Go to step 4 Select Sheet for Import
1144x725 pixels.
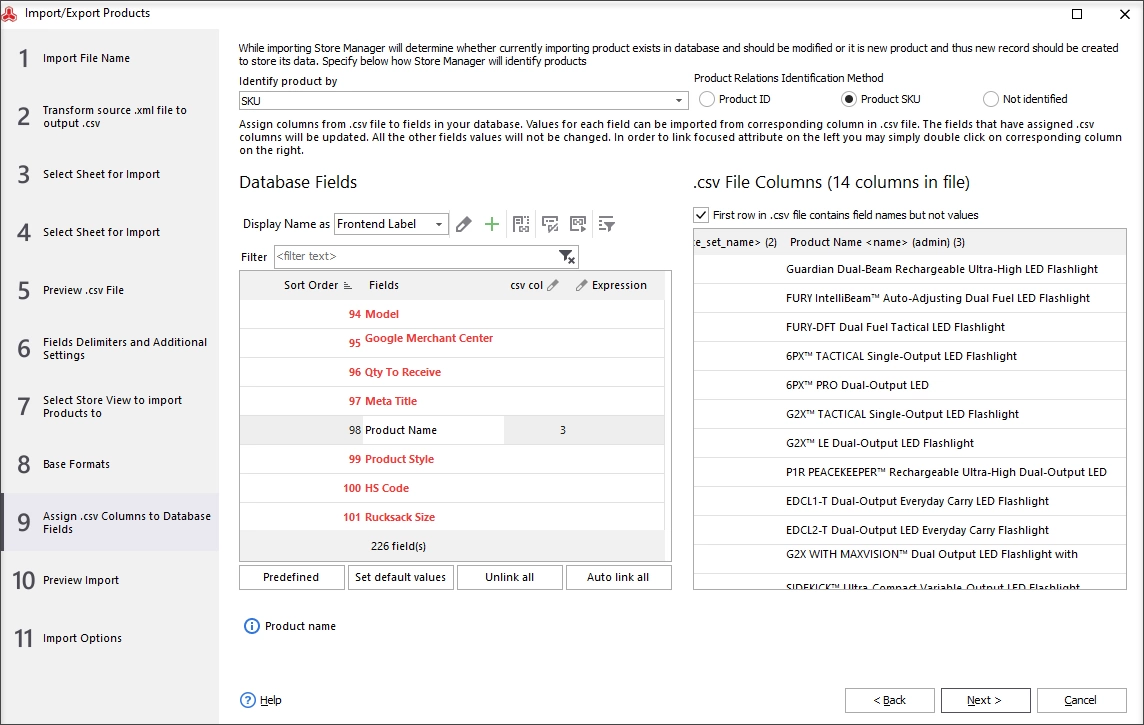[109, 232]
